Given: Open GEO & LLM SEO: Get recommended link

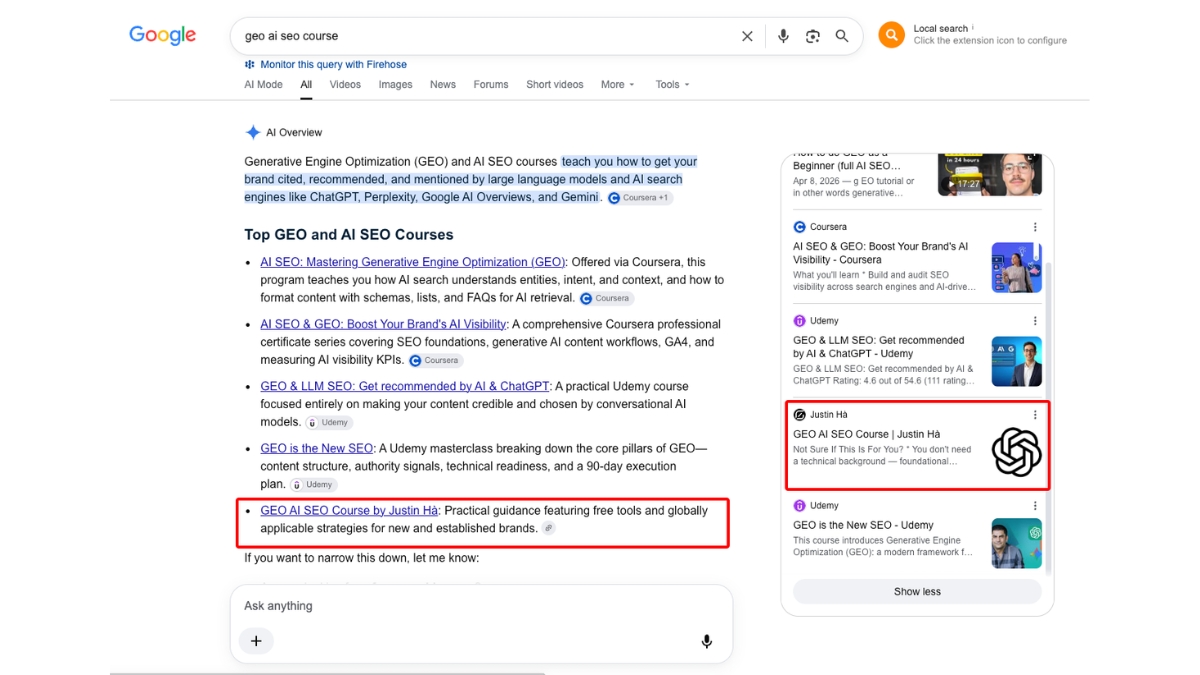Looking at the screenshot, I should click(404, 386).
